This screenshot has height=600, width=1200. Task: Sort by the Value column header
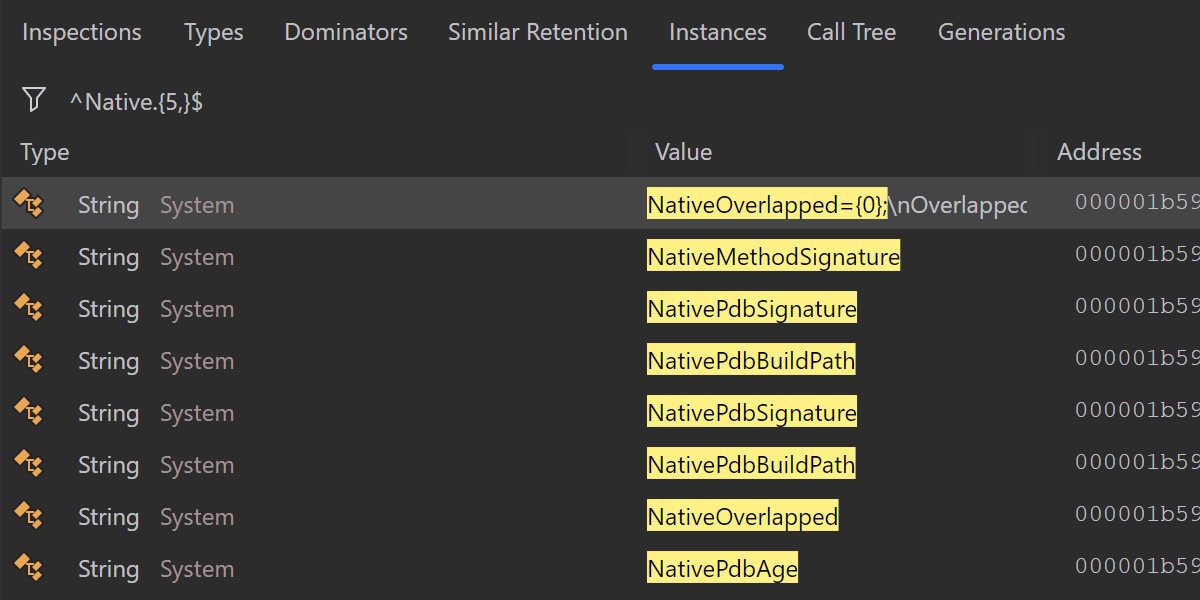[683, 152]
